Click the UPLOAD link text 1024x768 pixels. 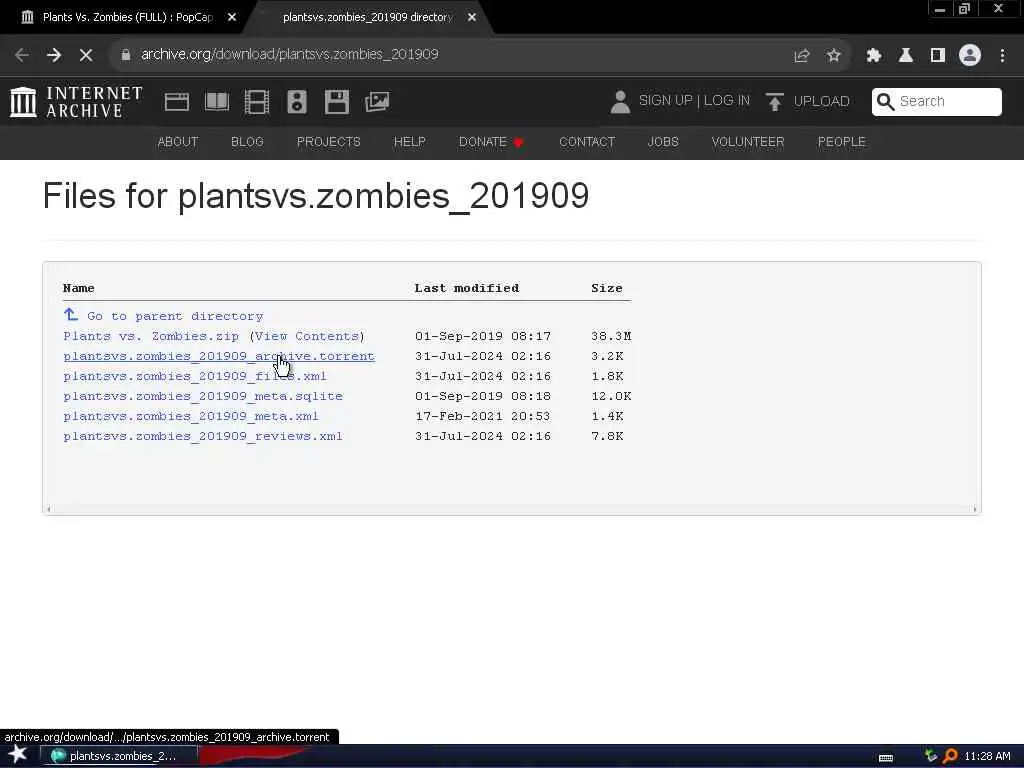click(822, 101)
